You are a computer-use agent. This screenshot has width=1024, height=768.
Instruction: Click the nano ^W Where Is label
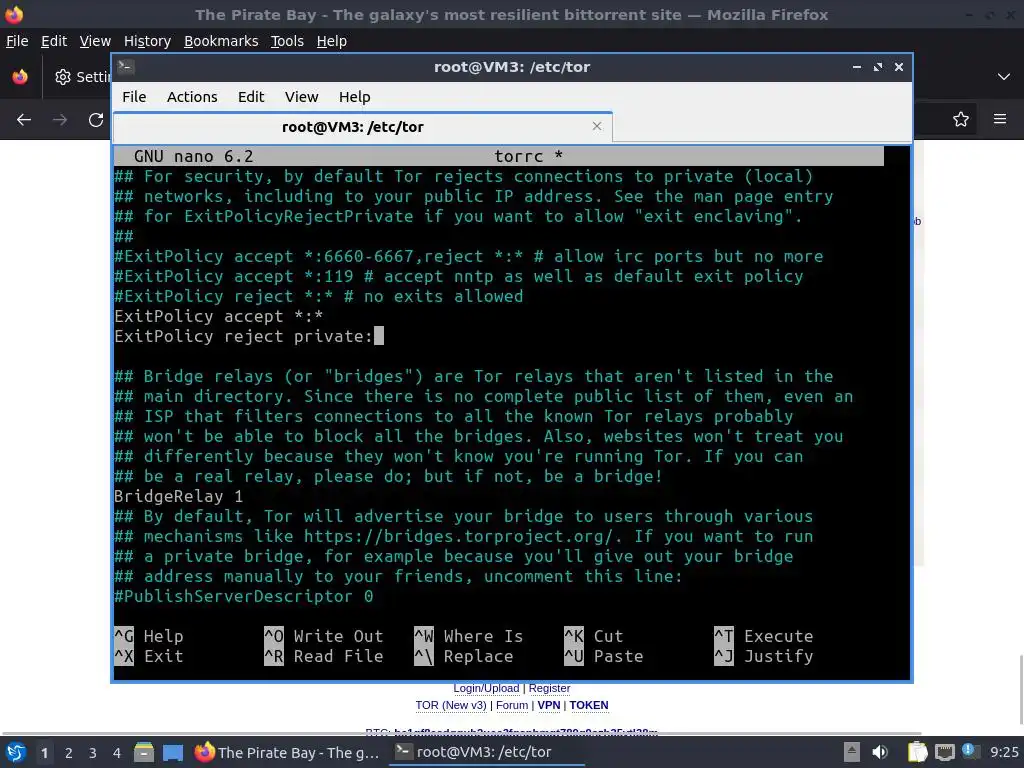(x=468, y=636)
